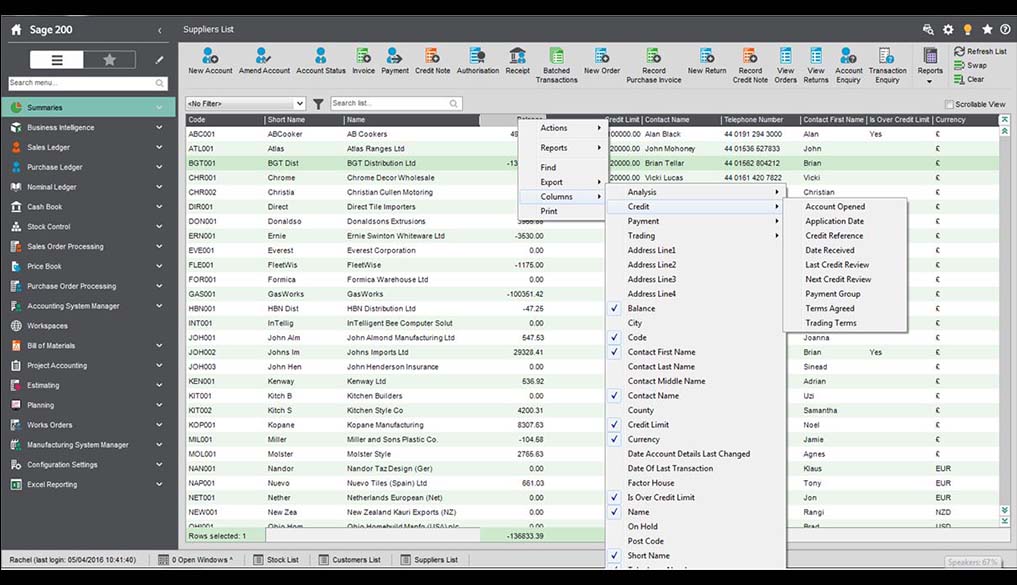Select Account Opened in Credit submenu
1017x585 pixels.
(844, 207)
